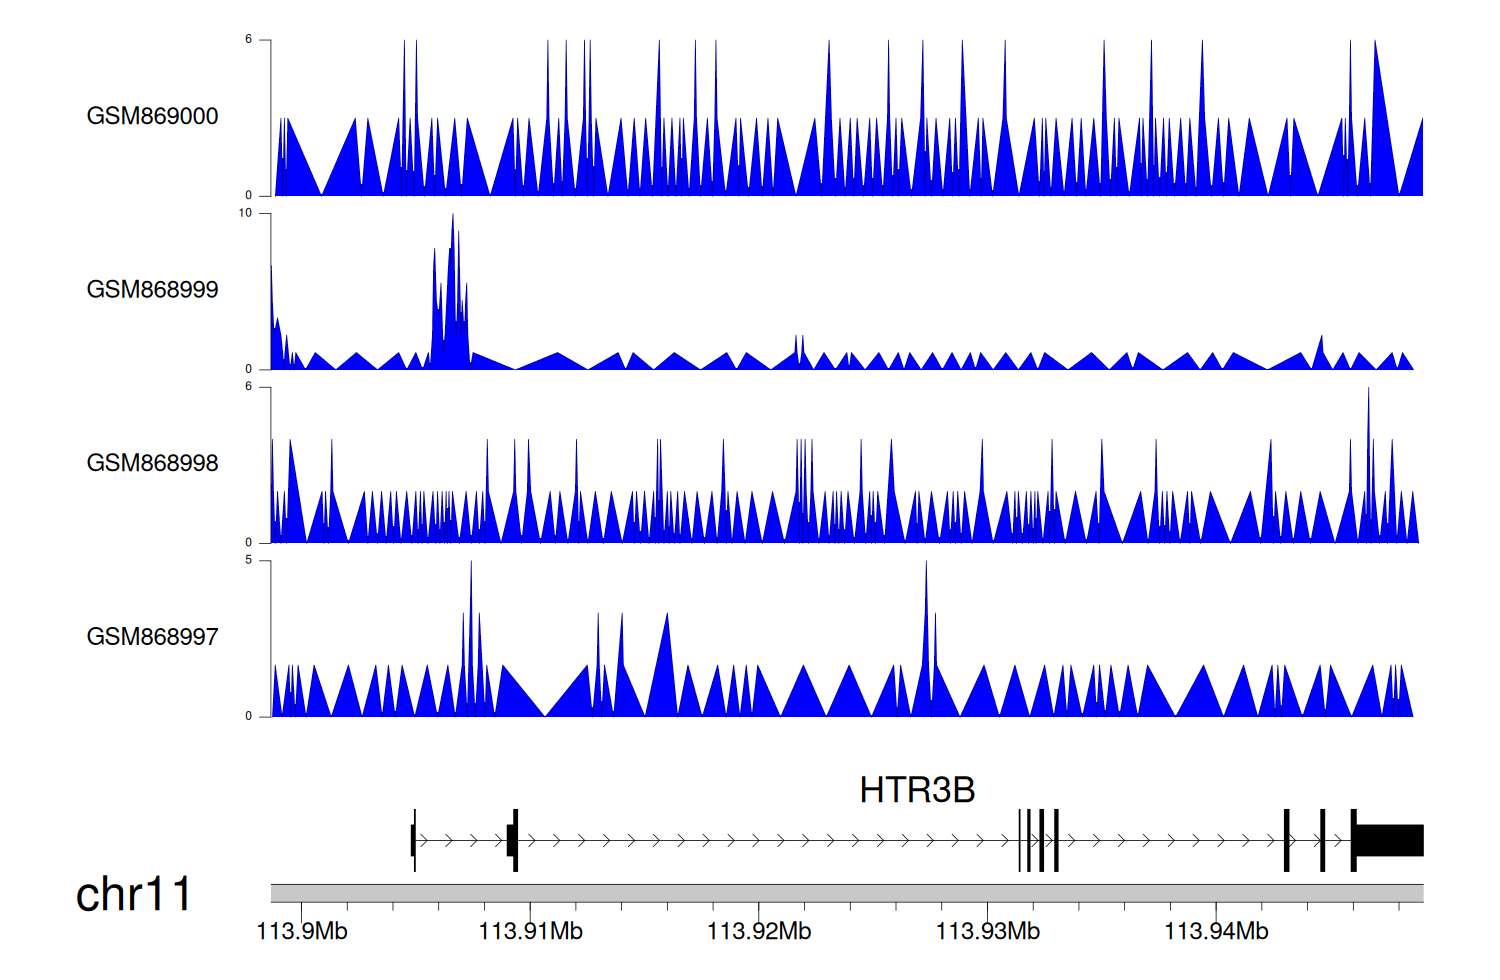Click the GSM869000 track label
The width and height of the screenshot is (1500, 980).
coord(152,116)
